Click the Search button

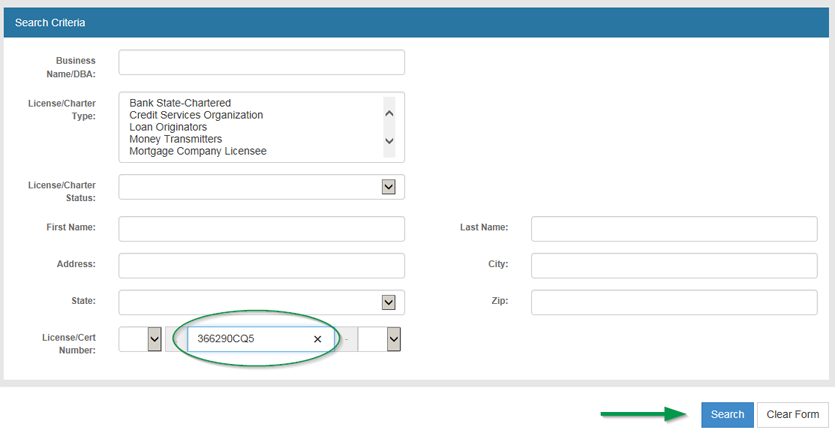click(x=727, y=414)
